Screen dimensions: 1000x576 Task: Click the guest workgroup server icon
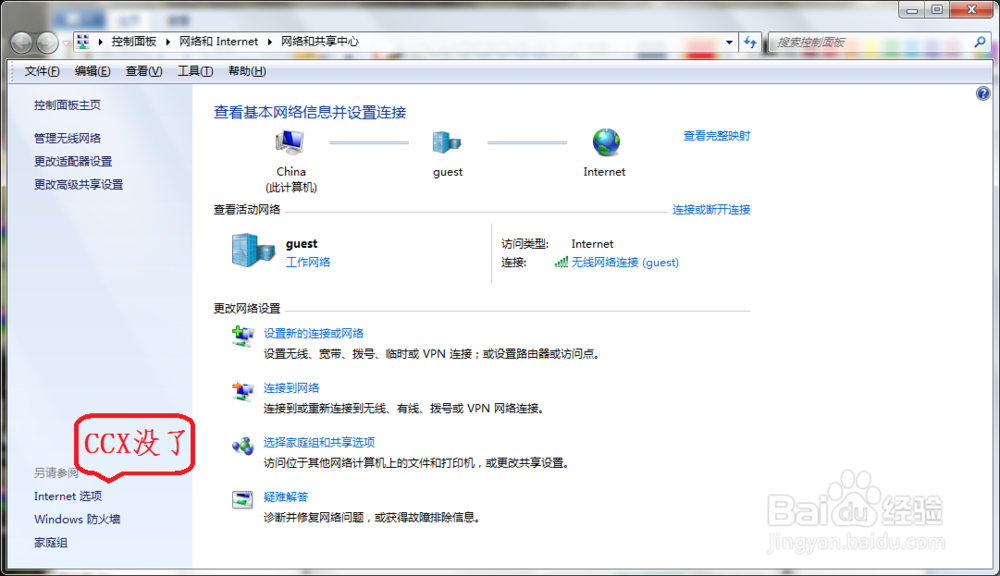point(252,249)
